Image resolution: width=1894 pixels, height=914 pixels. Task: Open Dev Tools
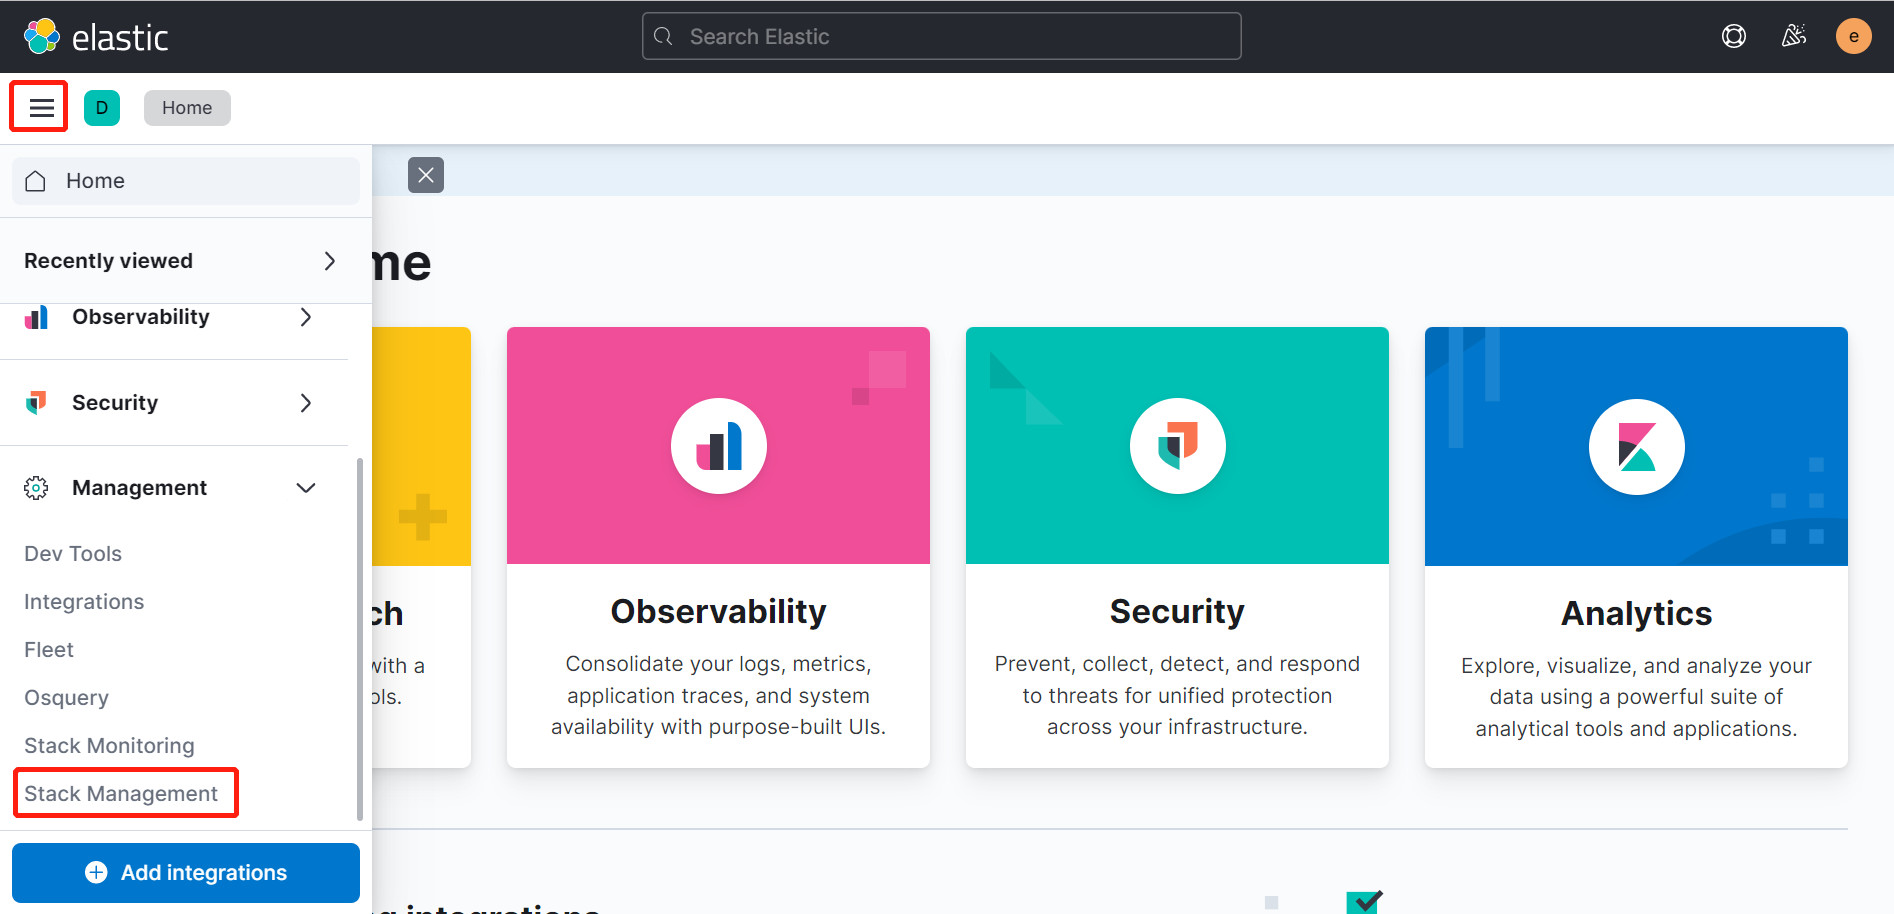click(73, 554)
